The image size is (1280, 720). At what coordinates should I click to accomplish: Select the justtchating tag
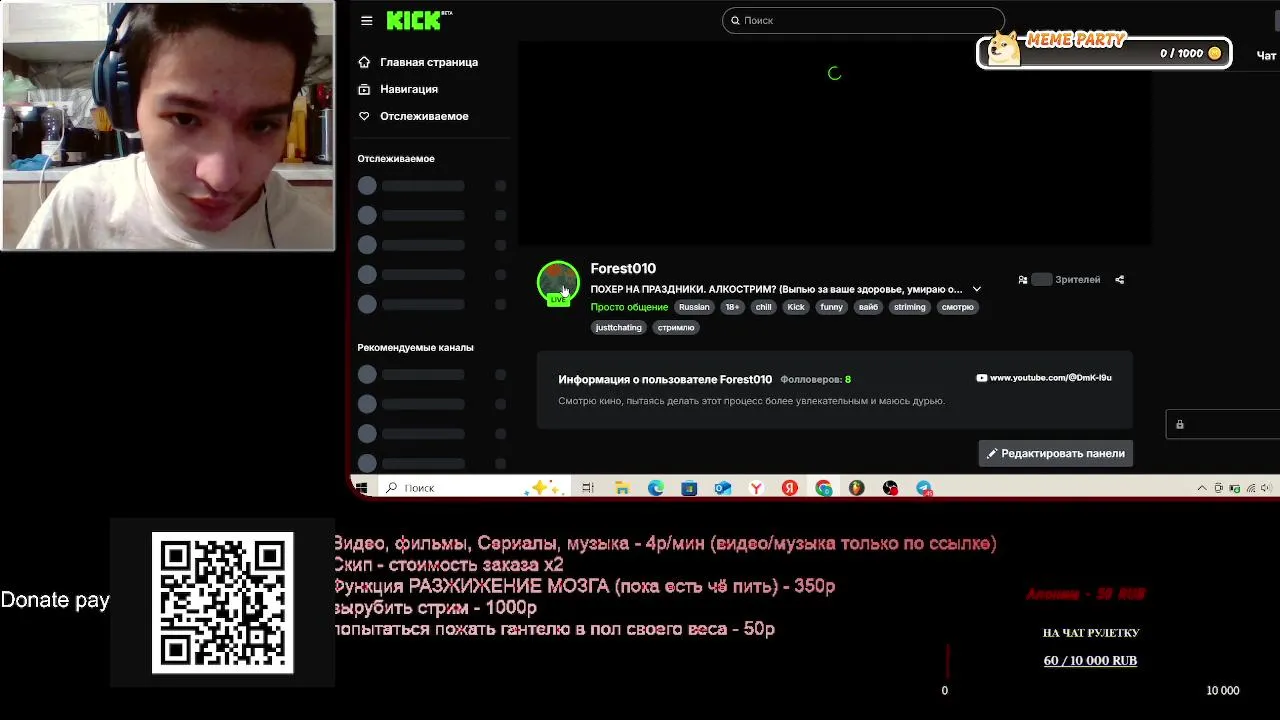click(x=618, y=327)
